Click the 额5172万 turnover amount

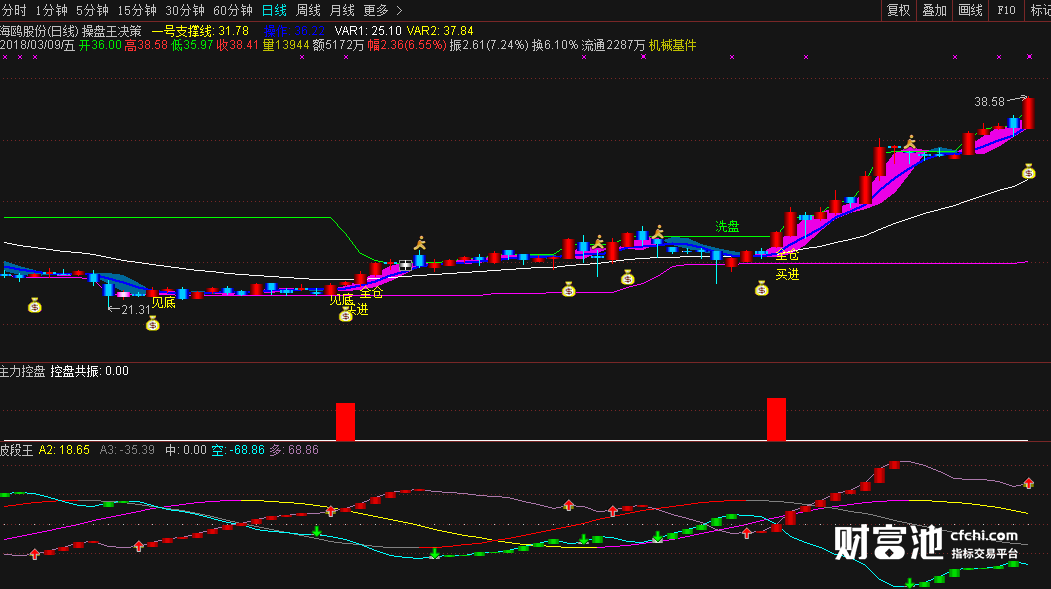tap(338, 45)
